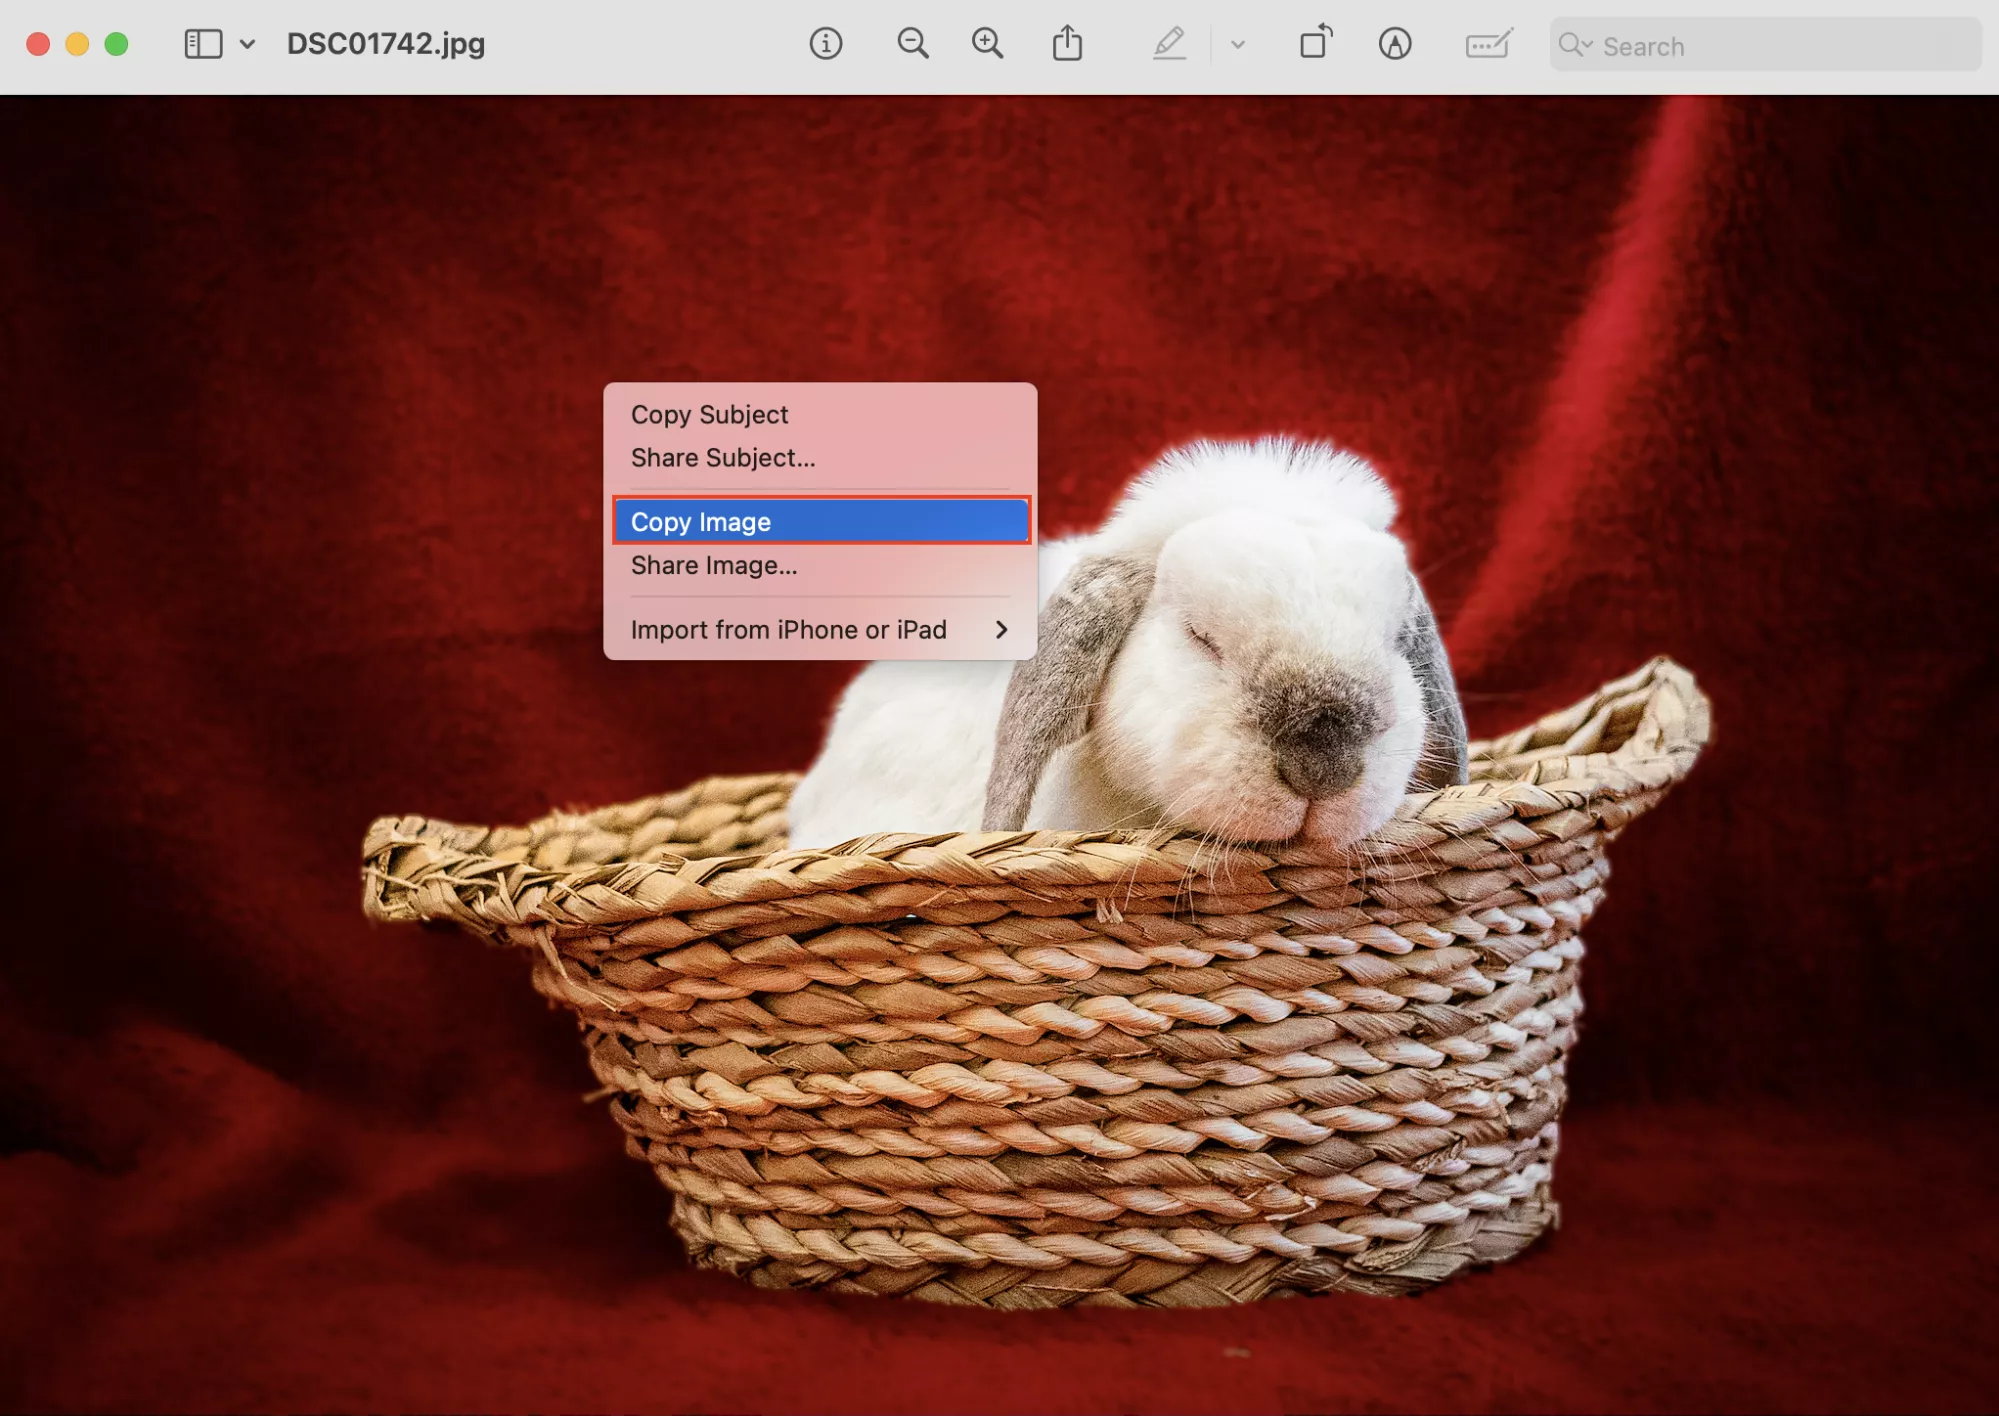
Task: Show the Markup toolbar
Action: tap(1394, 44)
